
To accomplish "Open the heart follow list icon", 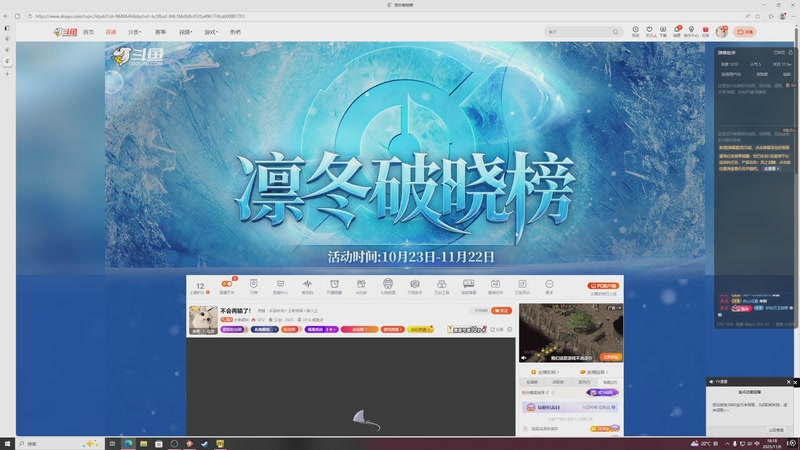I will click(649, 32).
